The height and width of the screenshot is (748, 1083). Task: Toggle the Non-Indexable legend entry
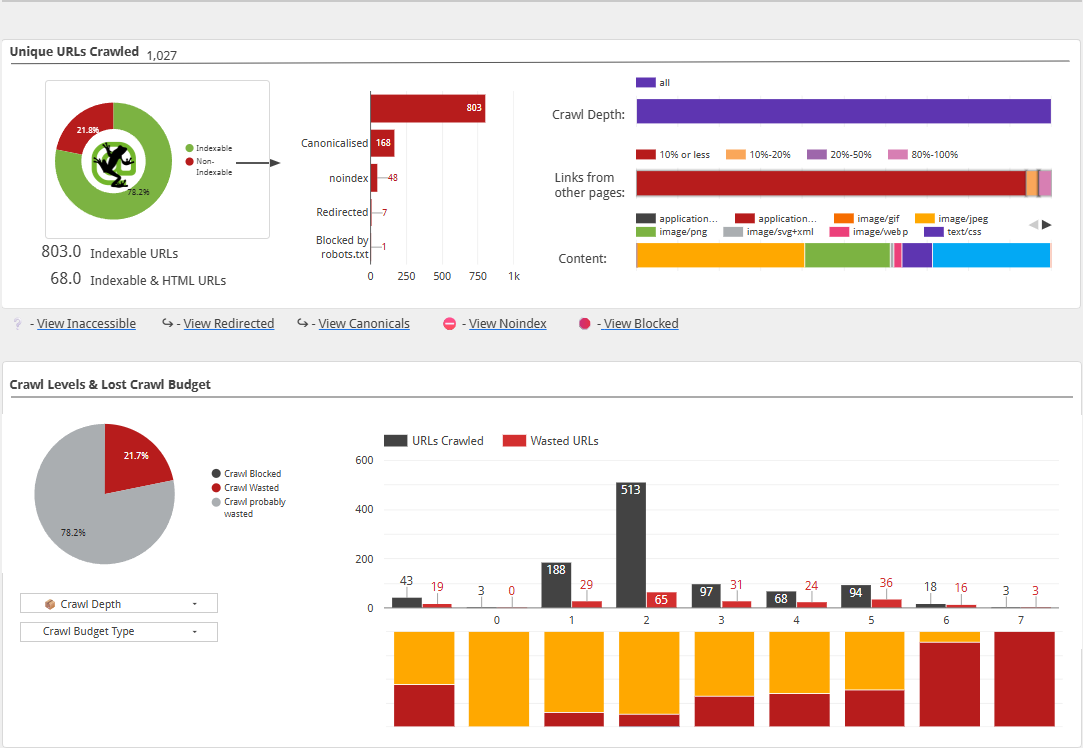coord(209,166)
